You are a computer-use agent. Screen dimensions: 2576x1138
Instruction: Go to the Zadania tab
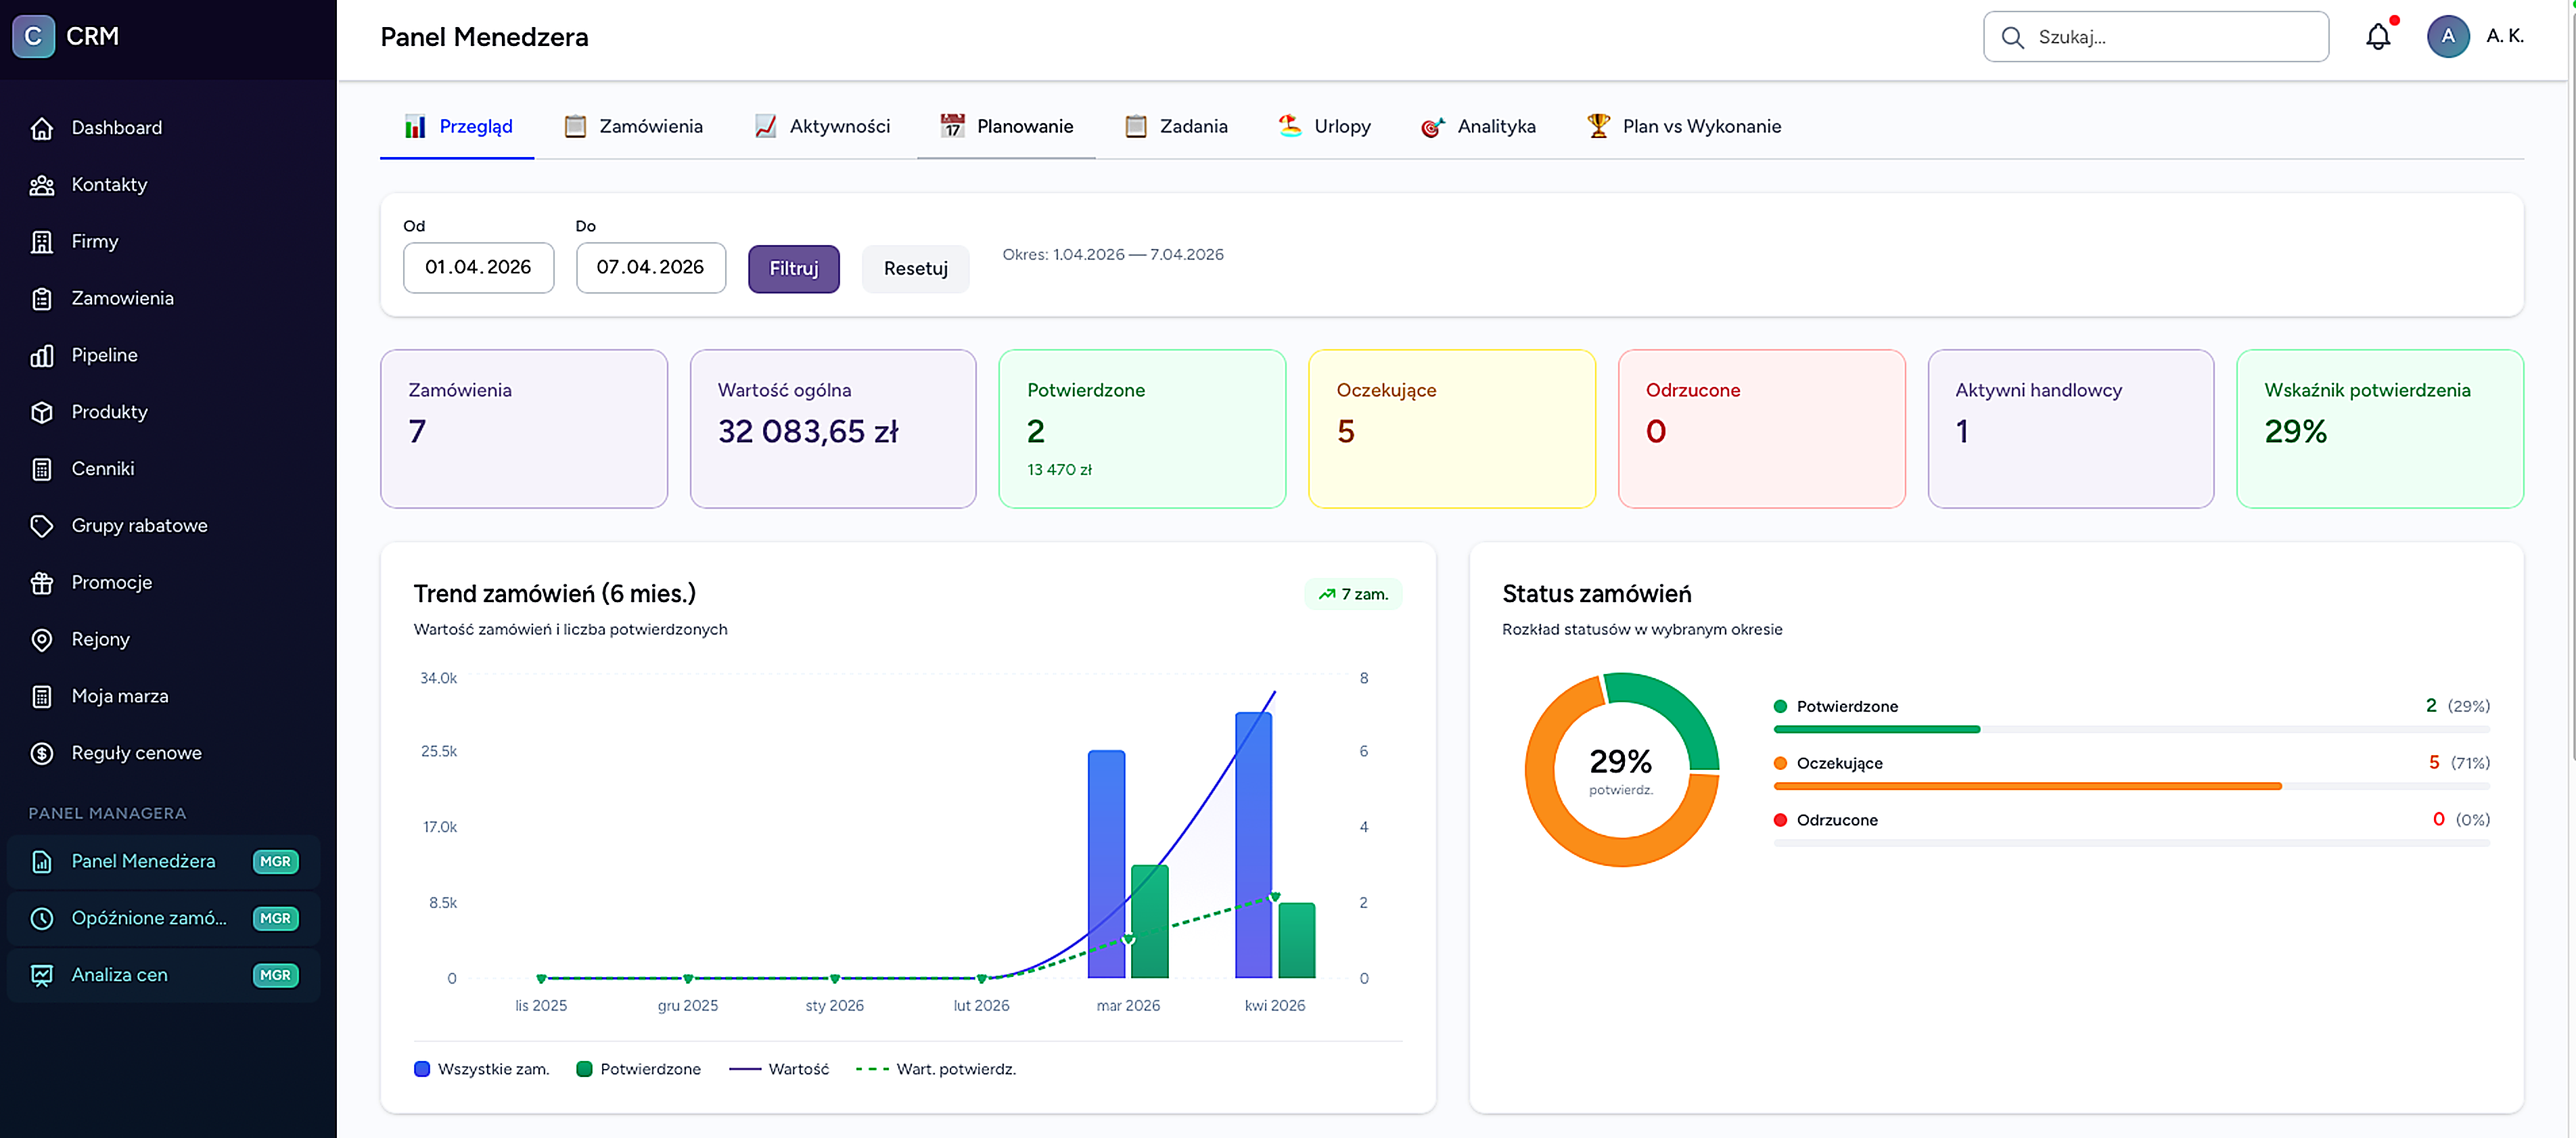tap(1176, 127)
